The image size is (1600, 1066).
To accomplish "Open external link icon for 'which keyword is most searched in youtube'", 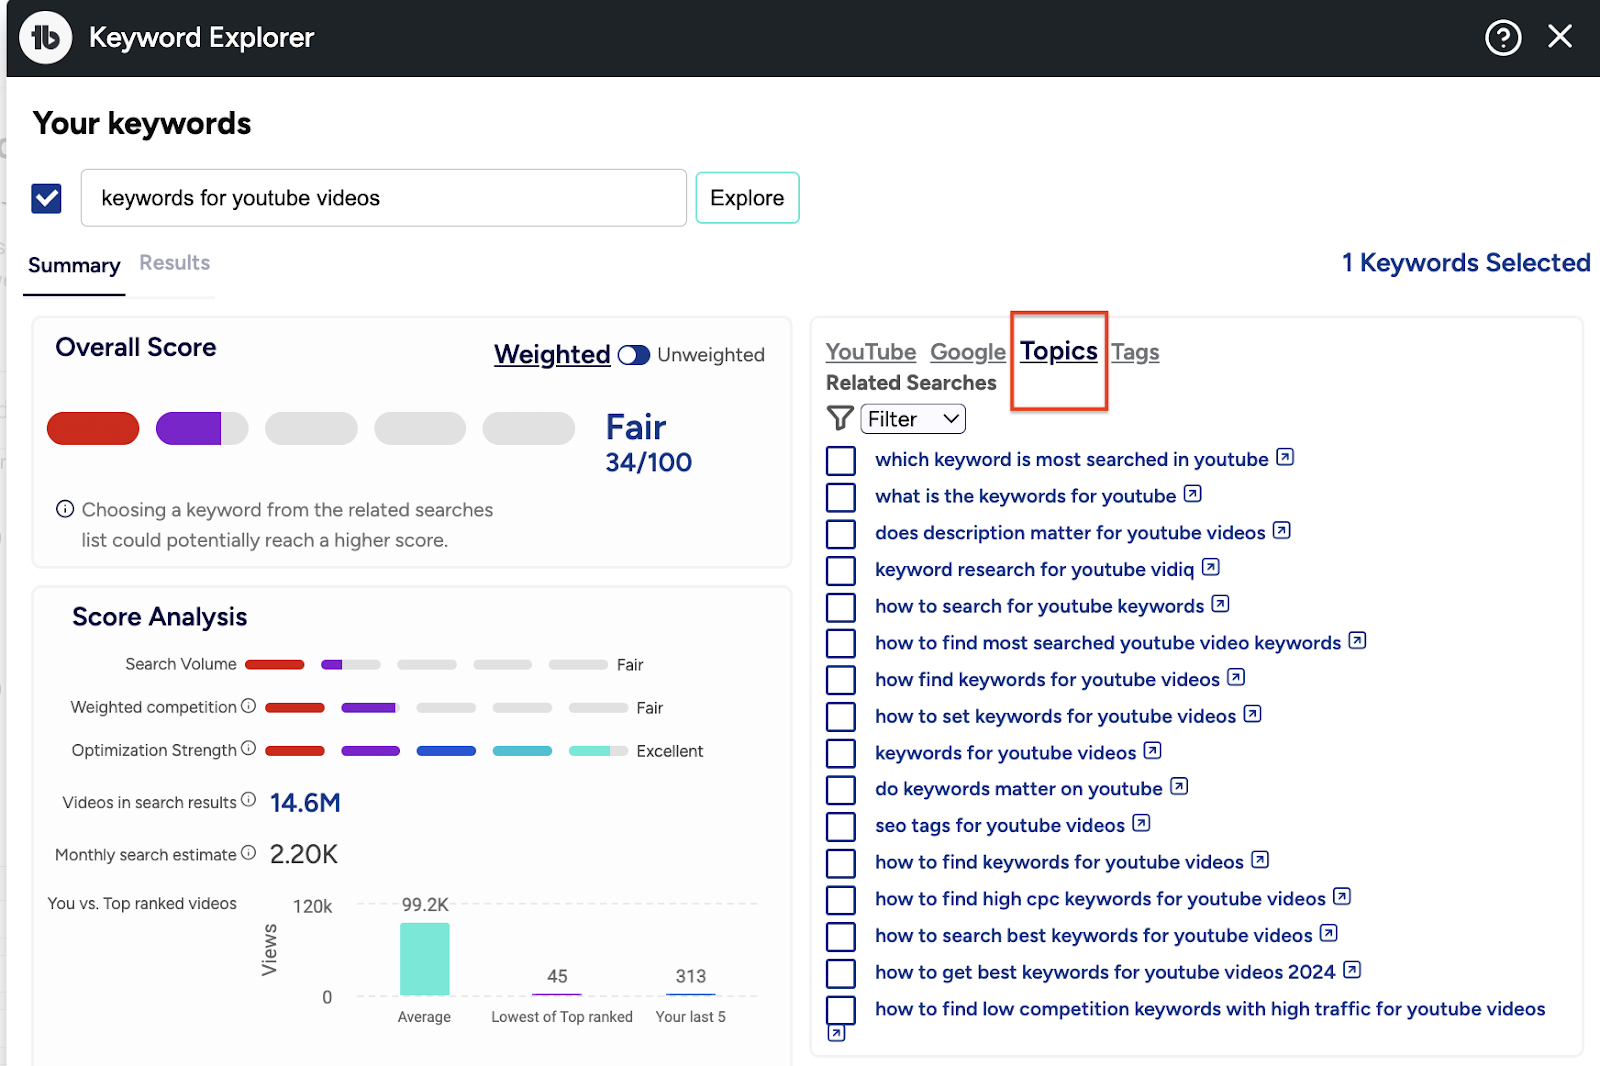I will pos(1285,457).
